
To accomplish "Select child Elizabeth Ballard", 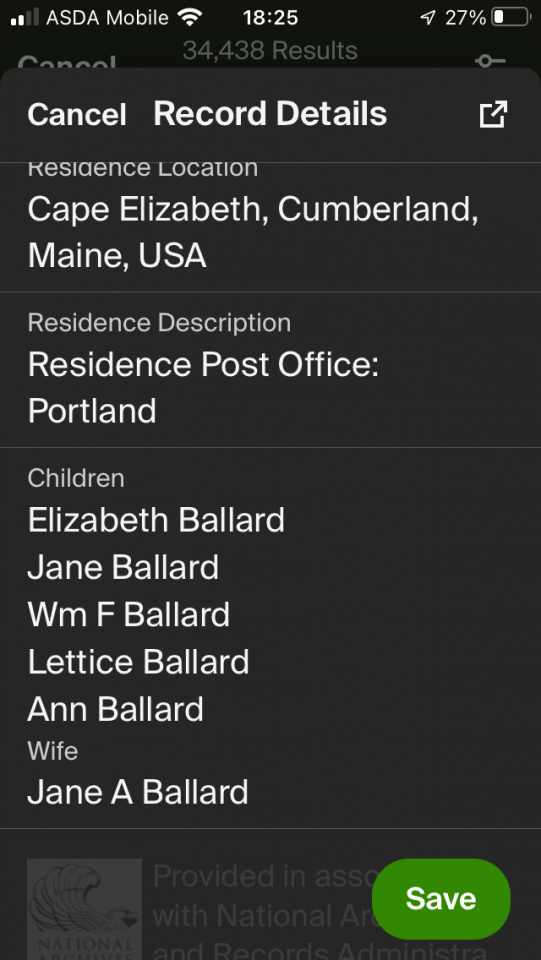I will point(156,520).
